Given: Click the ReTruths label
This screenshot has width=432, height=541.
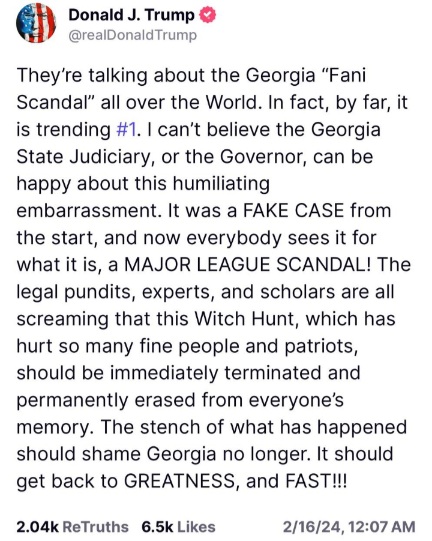Looking at the screenshot, I should click(96, 527).
